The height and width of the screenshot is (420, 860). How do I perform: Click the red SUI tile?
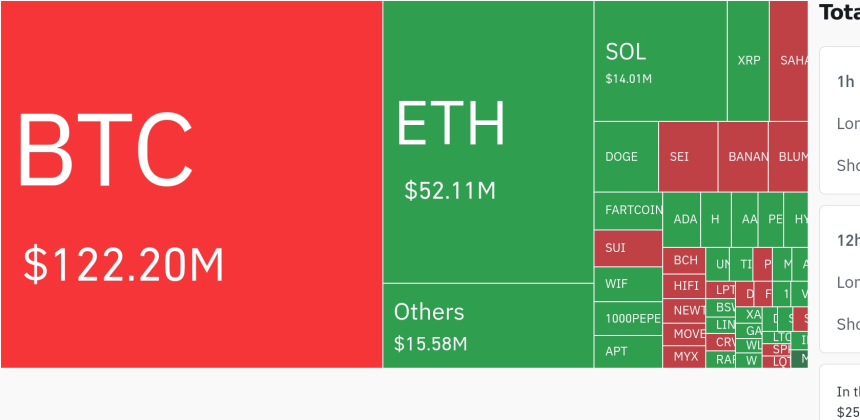pyautogui.click(x=628, y=247)
